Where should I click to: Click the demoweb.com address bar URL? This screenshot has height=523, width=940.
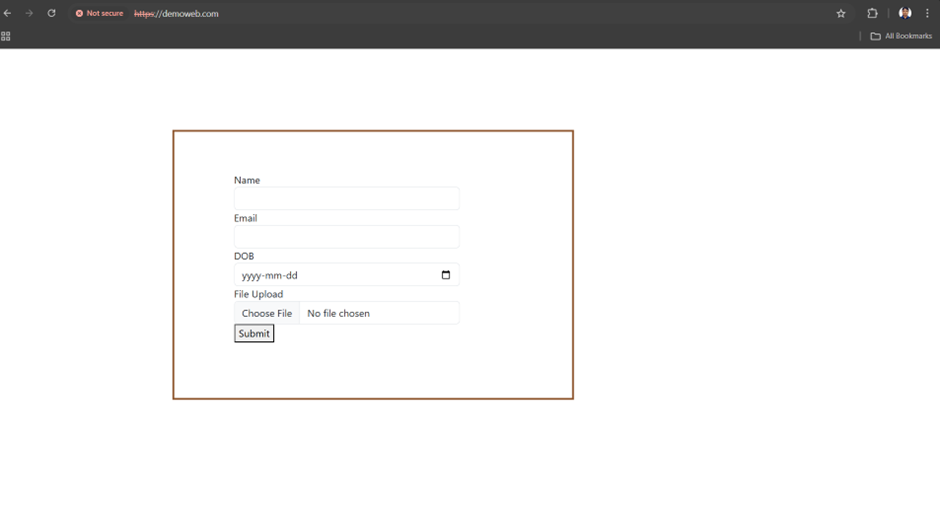pos(176,14)
